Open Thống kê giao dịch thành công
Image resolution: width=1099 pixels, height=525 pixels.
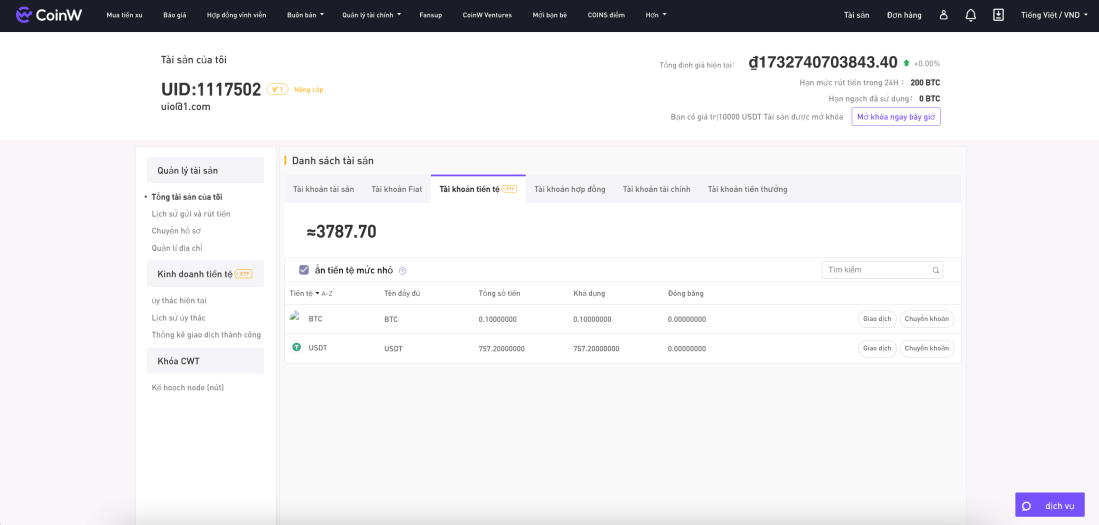coord(206,334)
